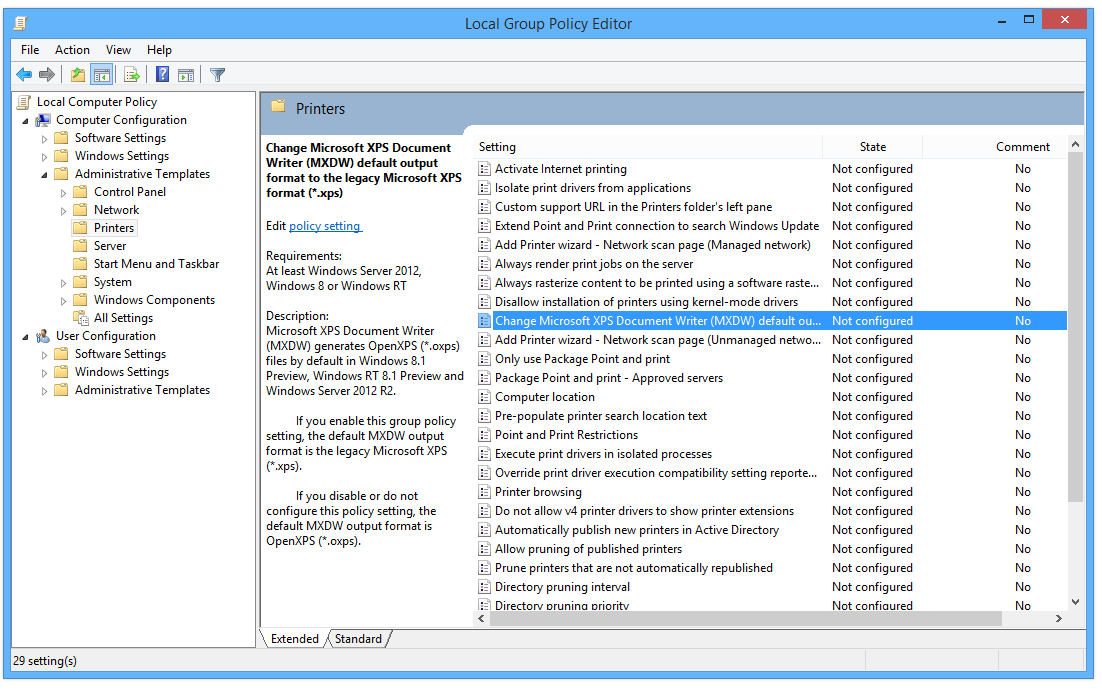This screenshot has width=1102, height=692.
Task: Click the folder icon beside Start Menu and Taskbar
Action: point(81,264)
